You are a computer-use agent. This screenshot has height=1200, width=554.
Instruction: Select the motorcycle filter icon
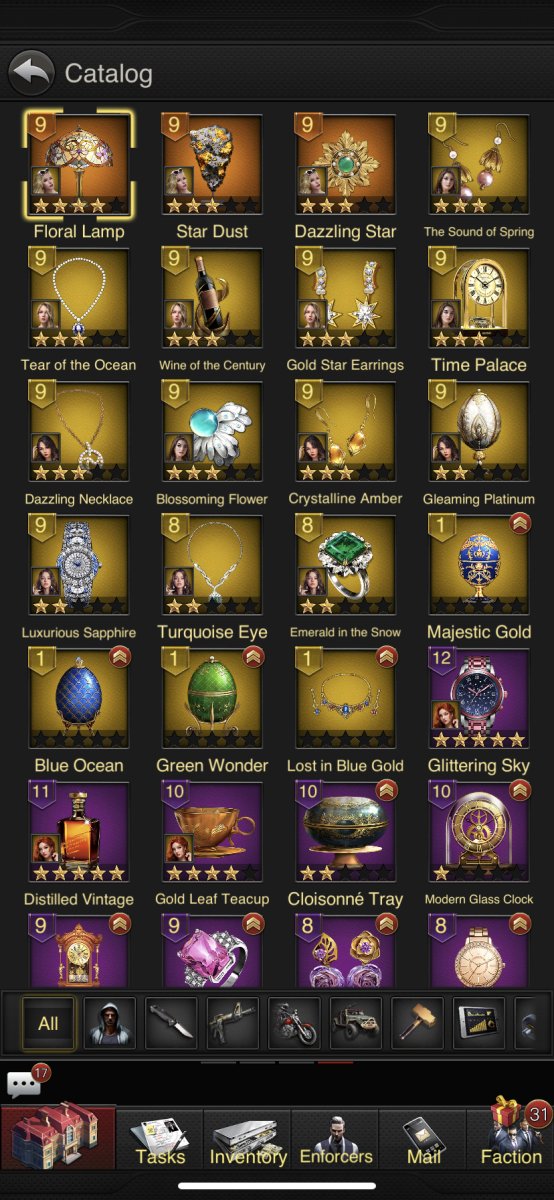click(x=295, y=1023)
